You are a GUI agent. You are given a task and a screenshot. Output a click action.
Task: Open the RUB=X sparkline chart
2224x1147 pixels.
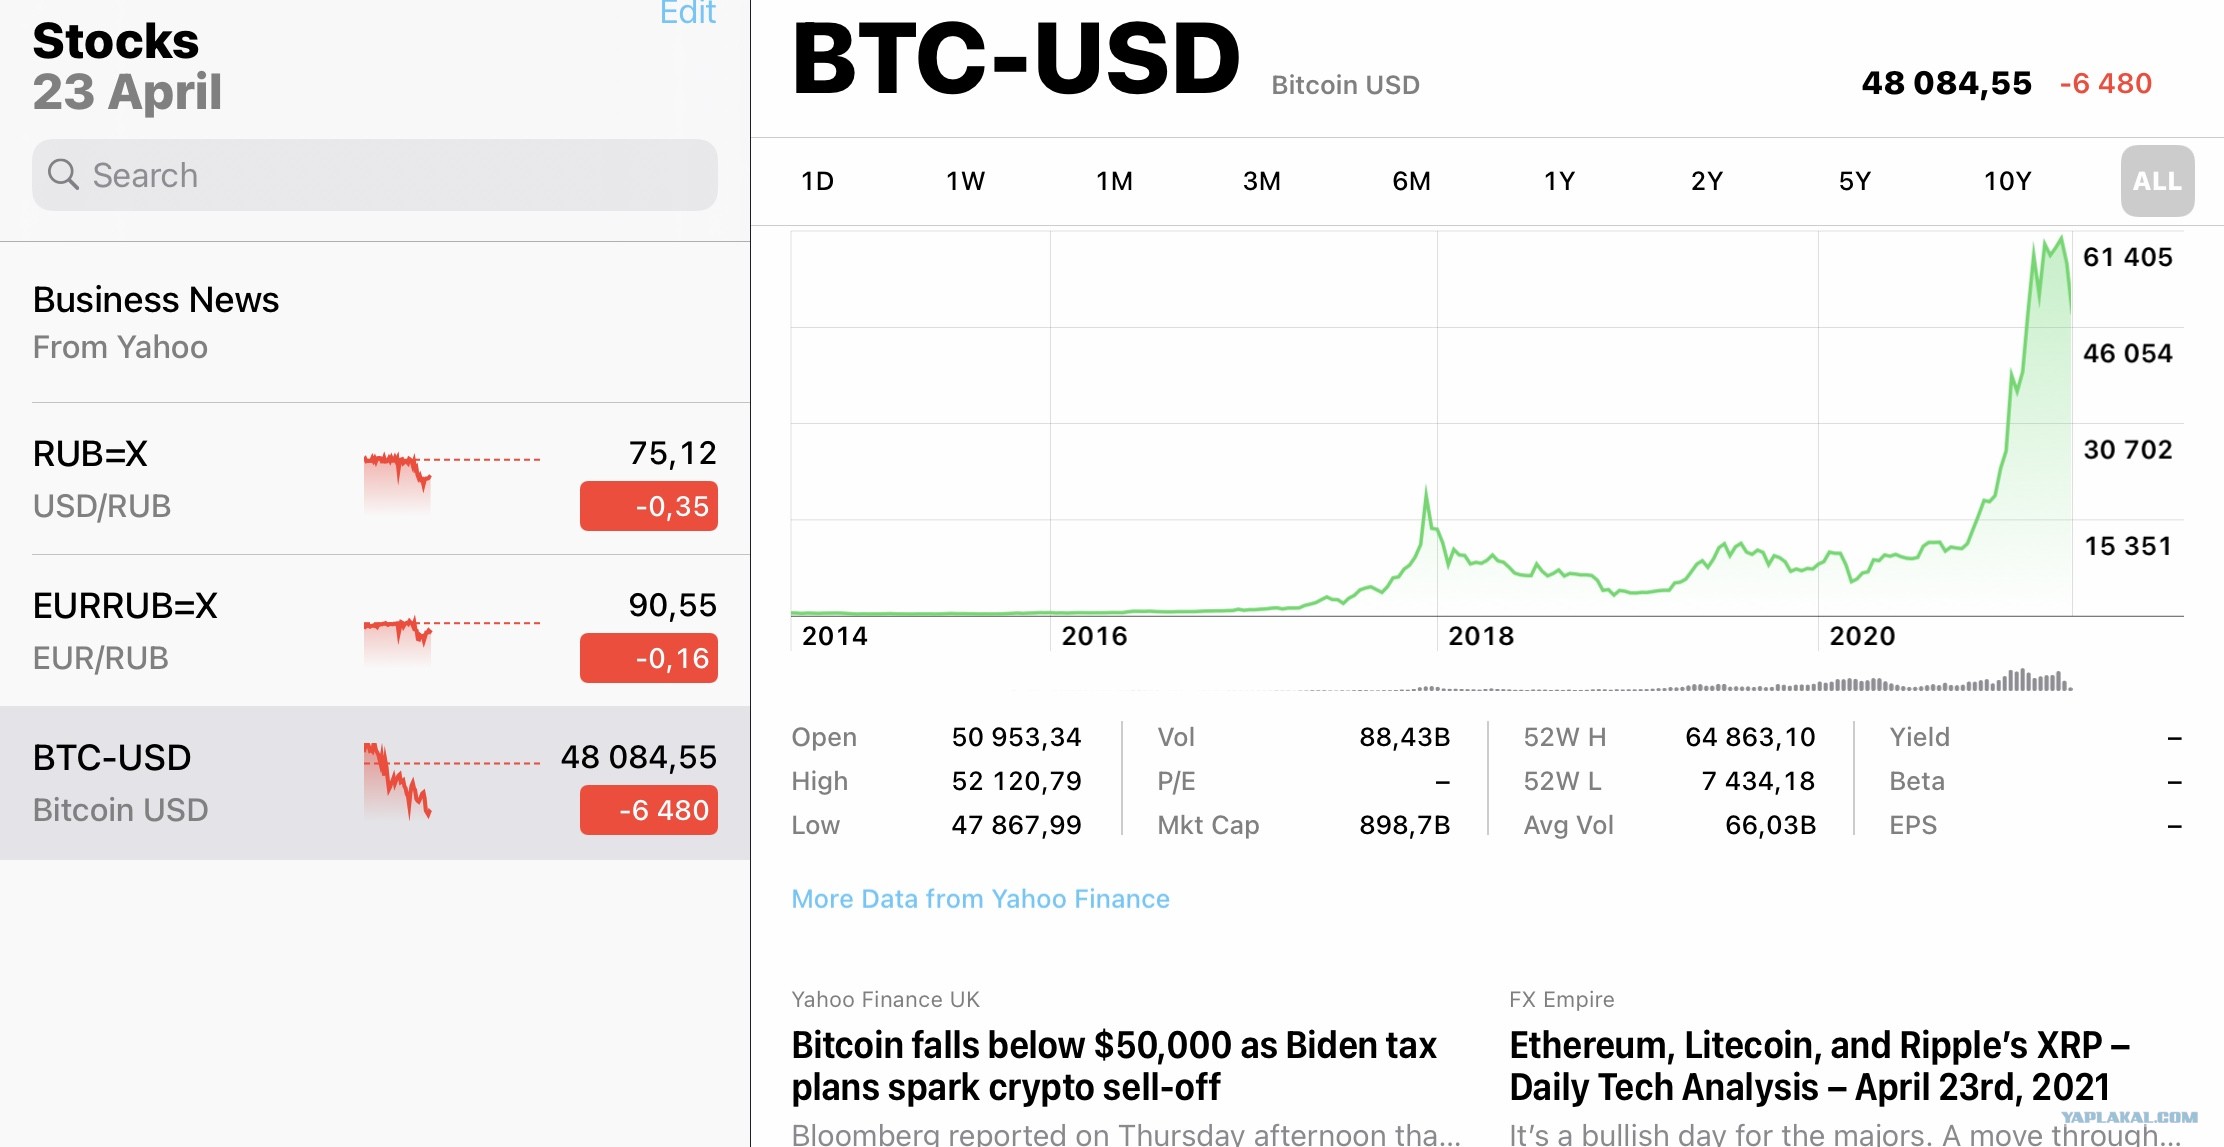pos(451,480)
